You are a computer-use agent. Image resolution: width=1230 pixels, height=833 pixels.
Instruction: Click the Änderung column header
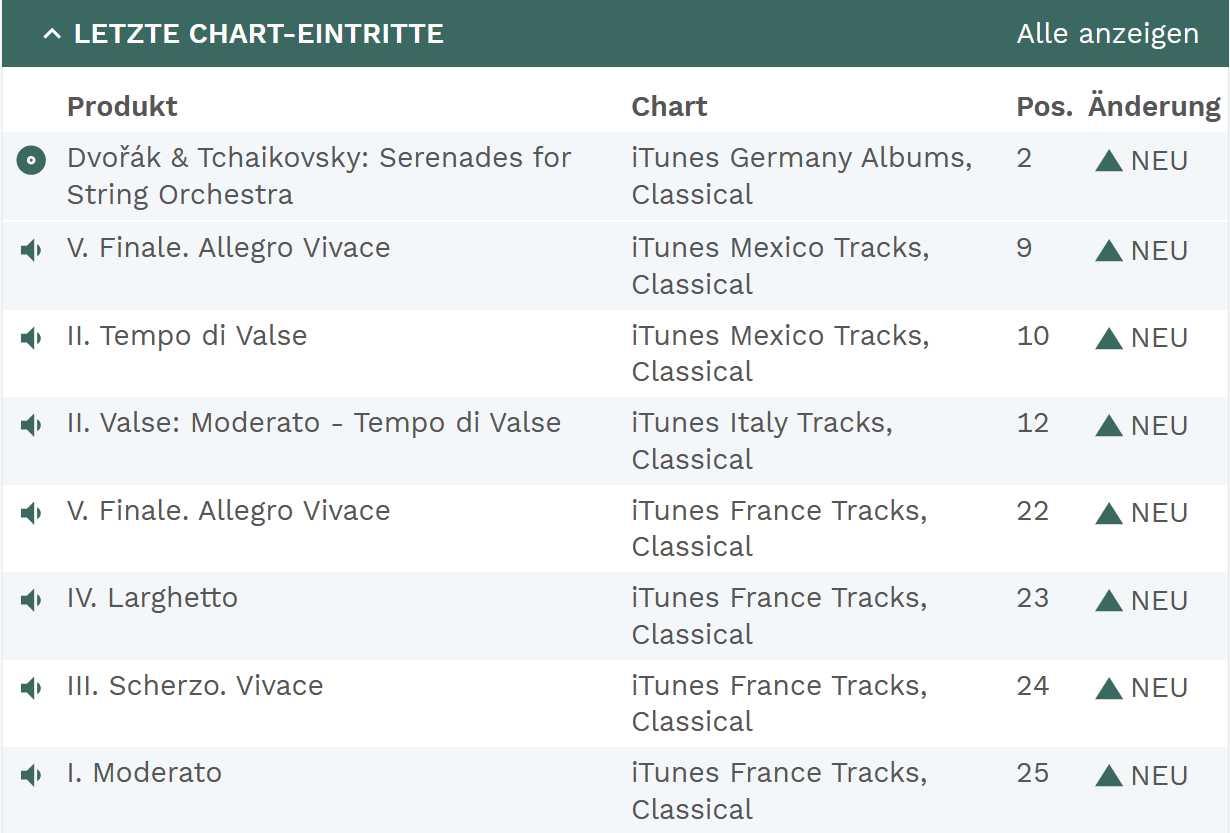[x=1154, y=106]
